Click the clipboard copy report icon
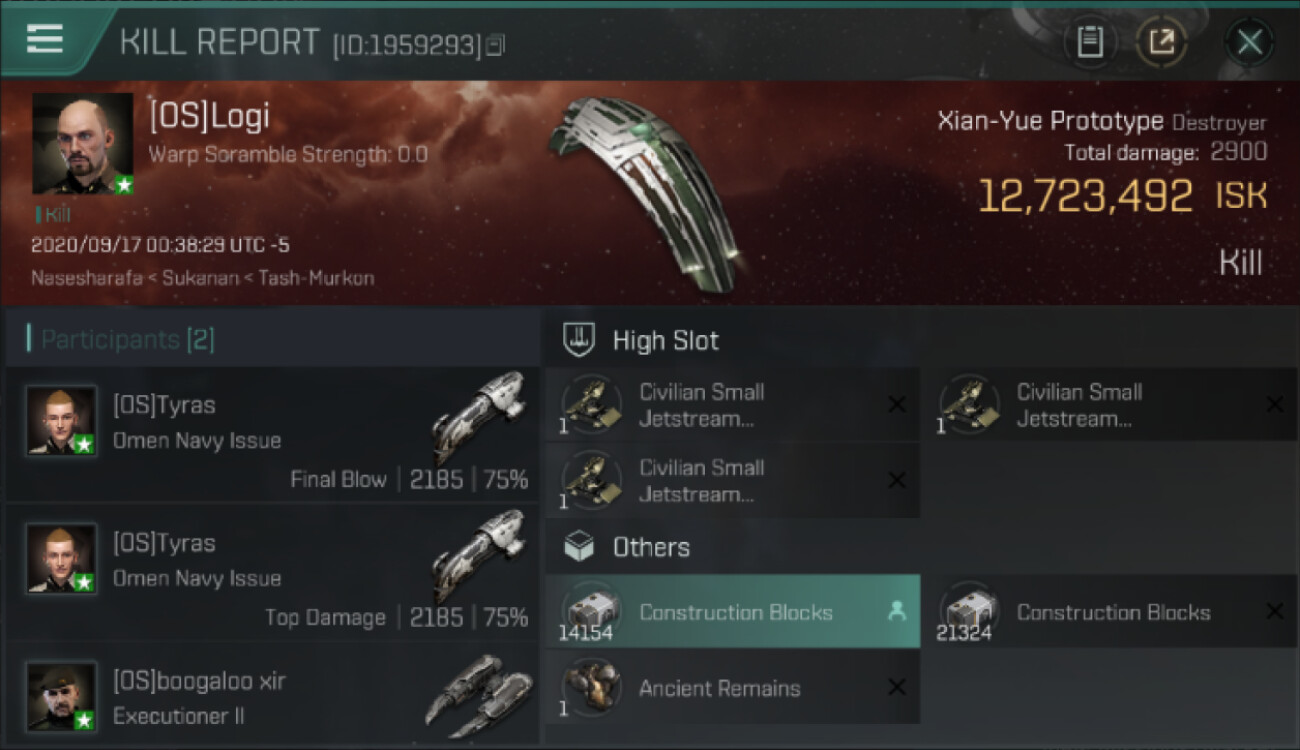1300x750 pixels. point(1090,42)
